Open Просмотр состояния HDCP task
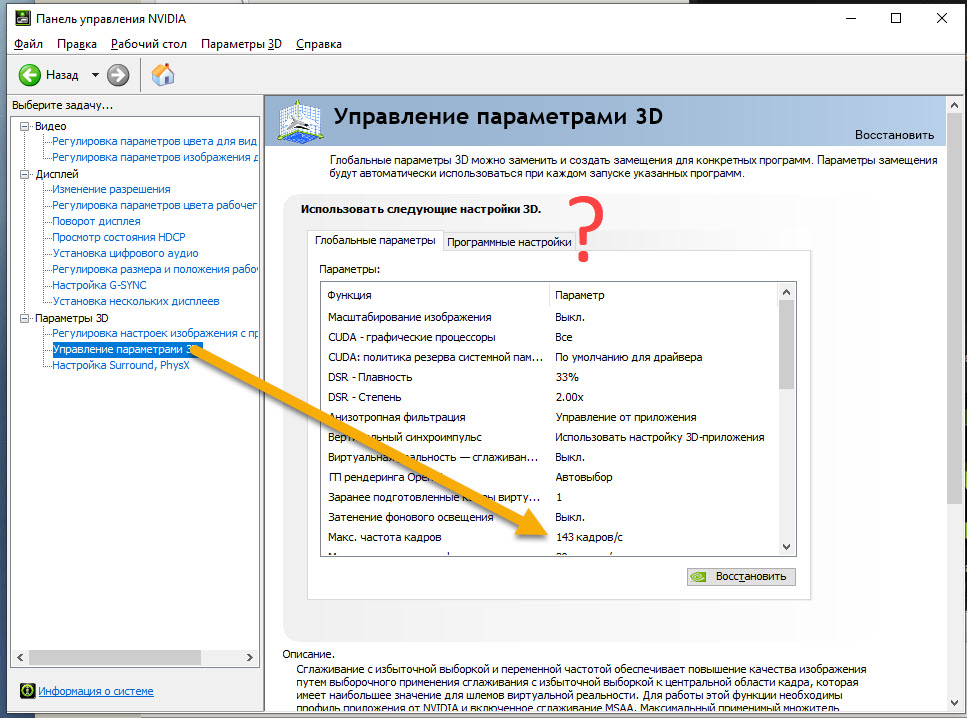Image resolution: width=967 pixels, height=718 pixels. point(118,237)
